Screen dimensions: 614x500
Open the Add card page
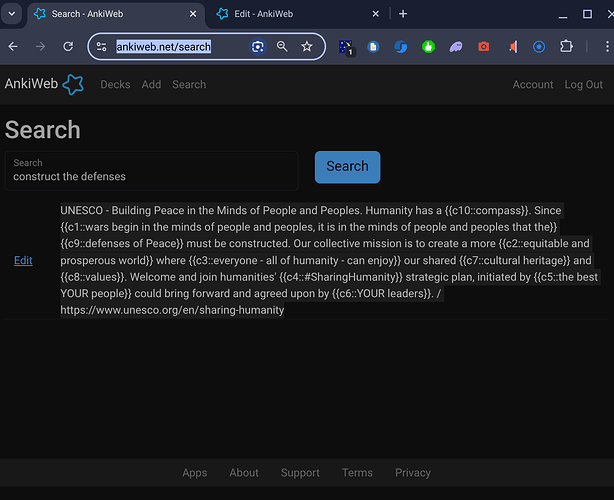[x=151, y=85]
